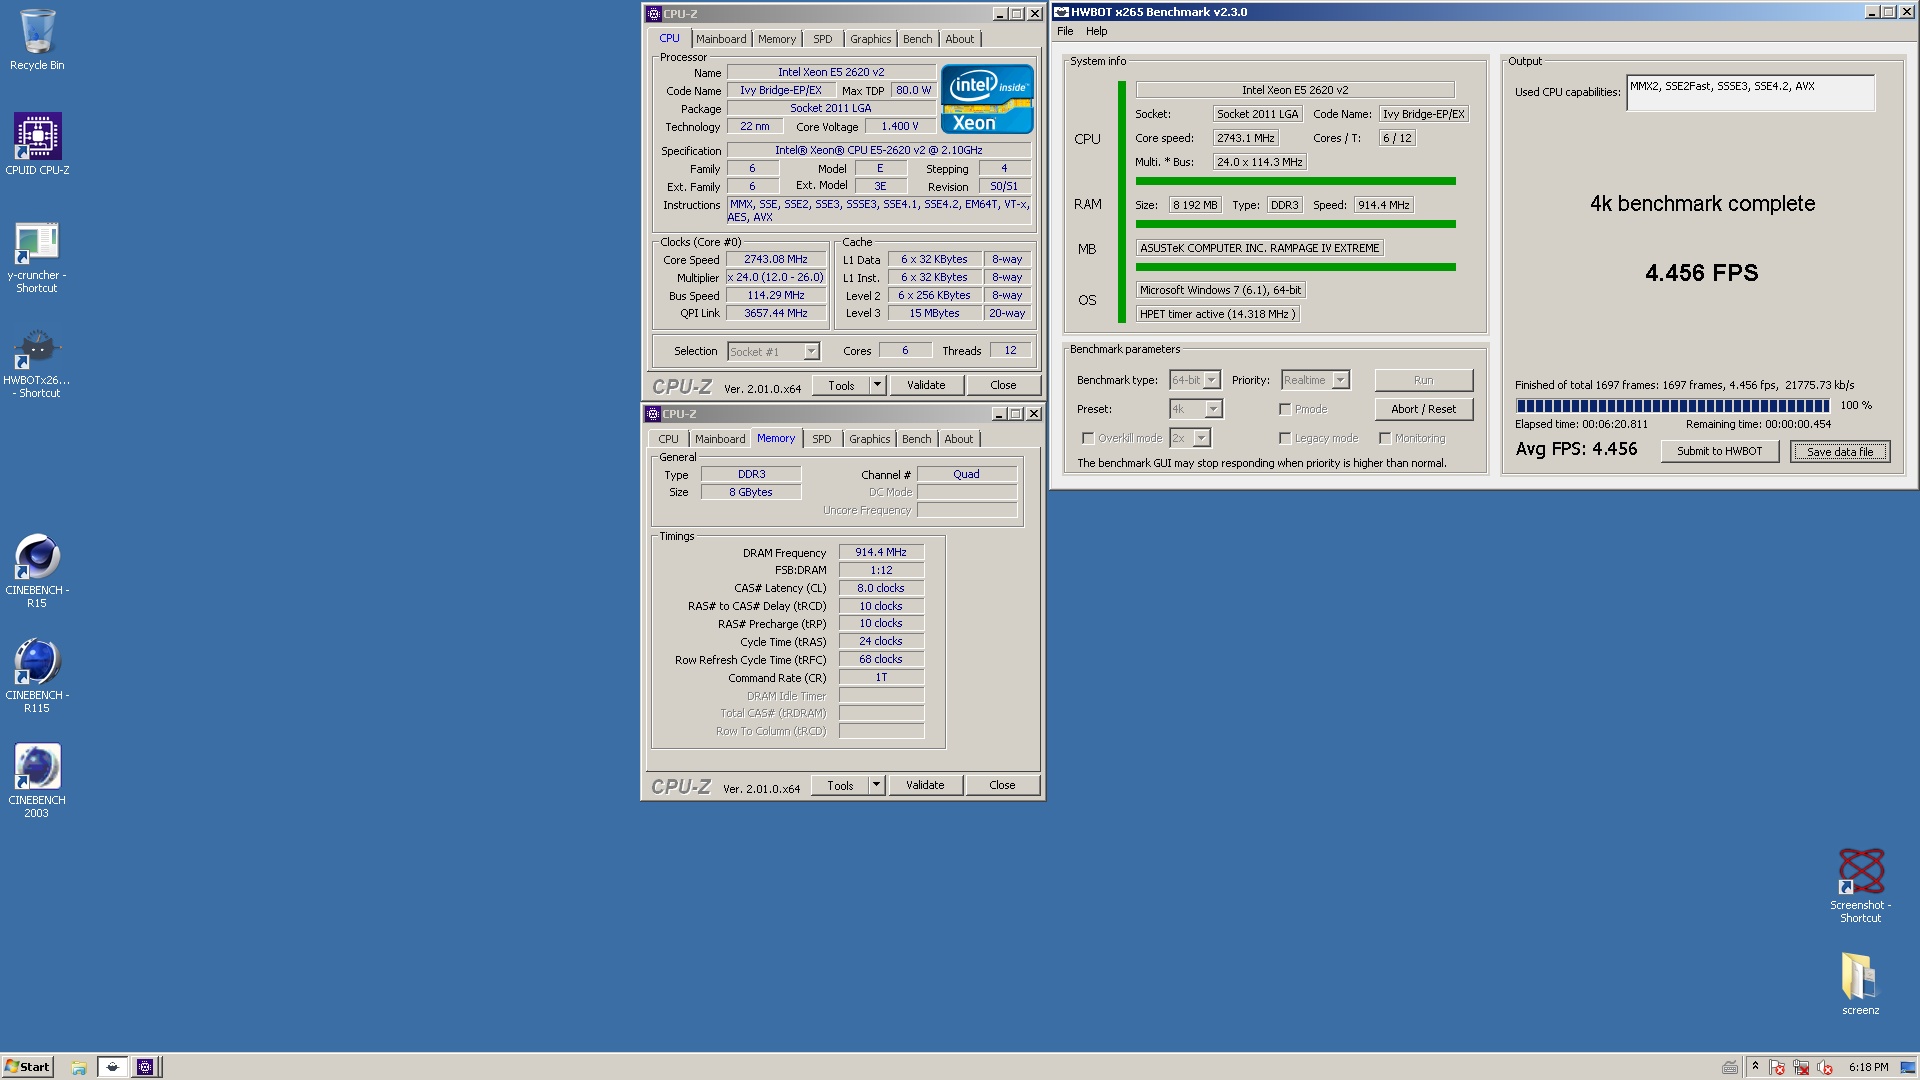1920x1080 pixels.
Task: Select the screenz folder icon
Action: pyautogui.click(x=1860, y=983)
